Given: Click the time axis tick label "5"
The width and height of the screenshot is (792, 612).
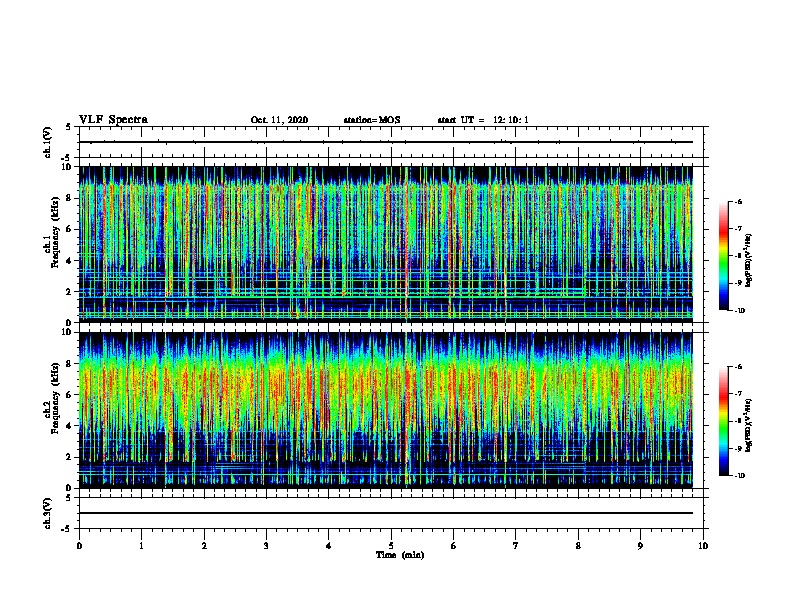Looking at the screenshot, I should tap(391, 546).
